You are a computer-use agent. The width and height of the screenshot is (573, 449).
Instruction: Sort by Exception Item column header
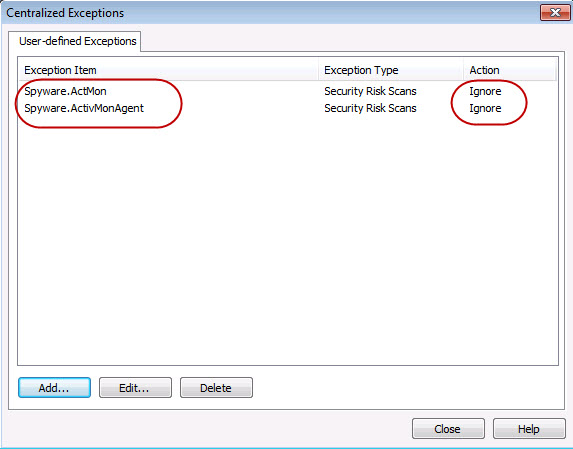(168, 70)
